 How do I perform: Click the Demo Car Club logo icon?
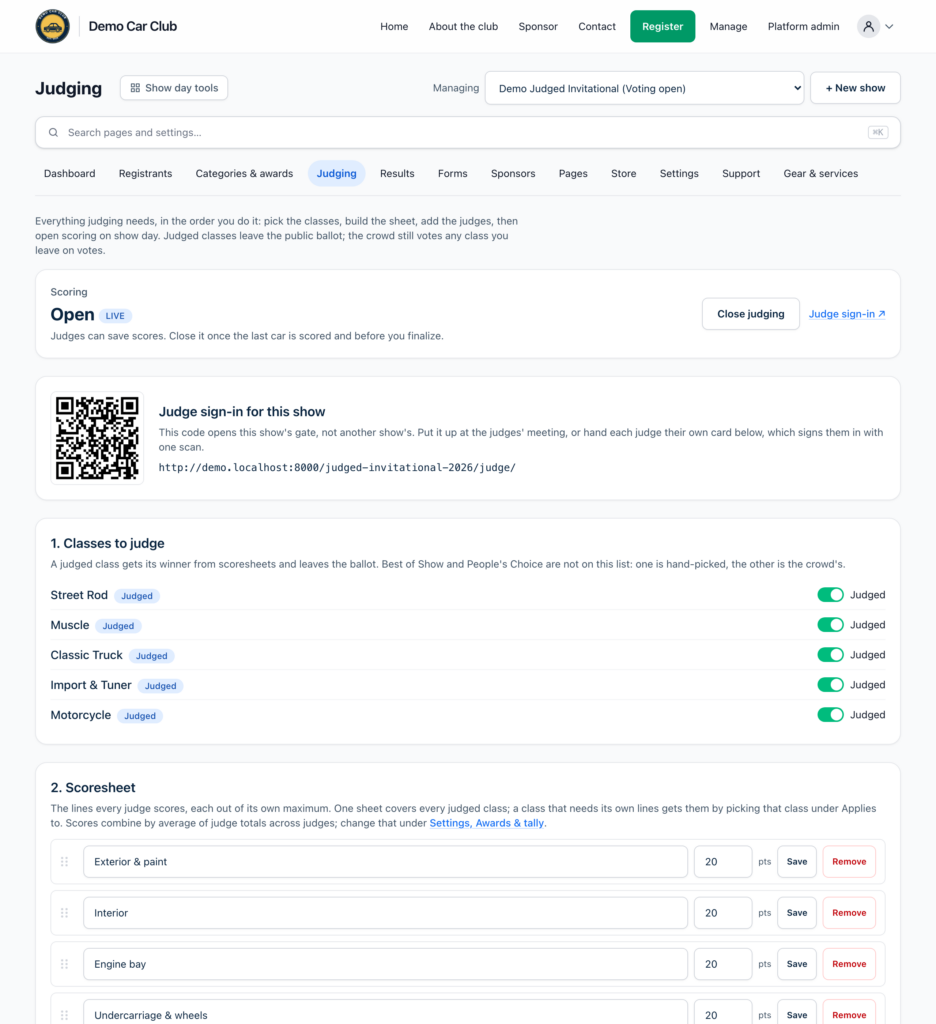(x=52, y=26)
